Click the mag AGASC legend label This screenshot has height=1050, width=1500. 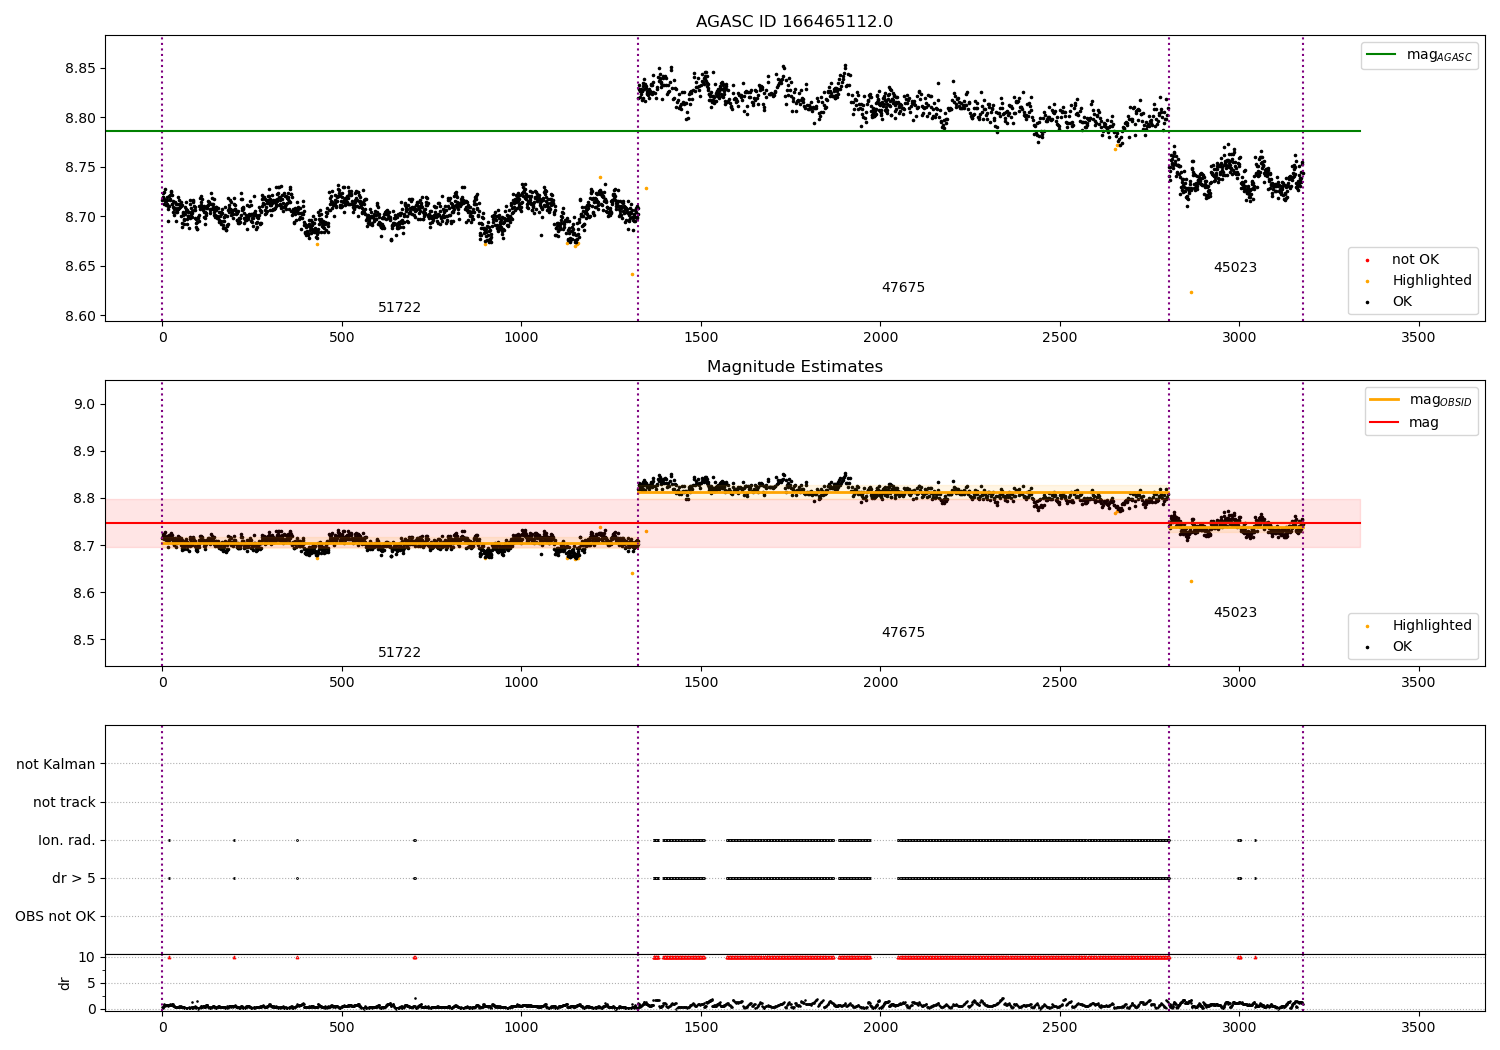[1439, 55]
